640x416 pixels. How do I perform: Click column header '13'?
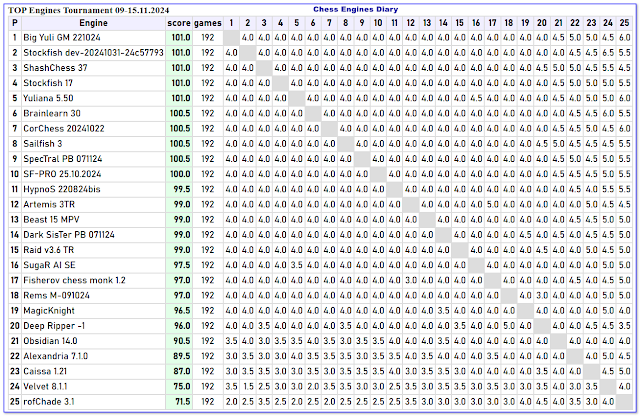click(427, 23)
